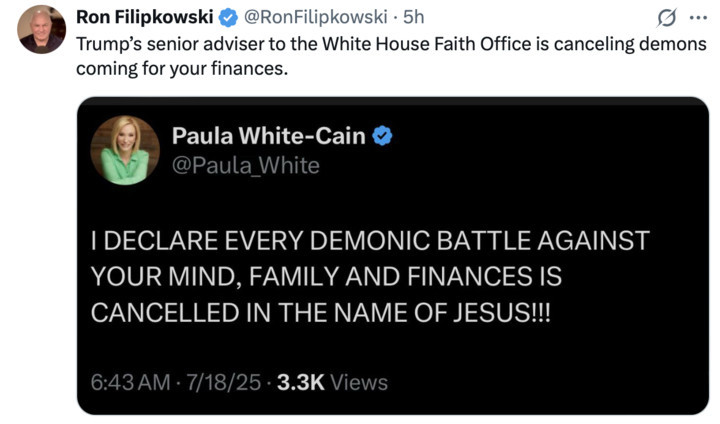
Task: Click the text "coming for your finances."
Action: [x=182, y=68]
